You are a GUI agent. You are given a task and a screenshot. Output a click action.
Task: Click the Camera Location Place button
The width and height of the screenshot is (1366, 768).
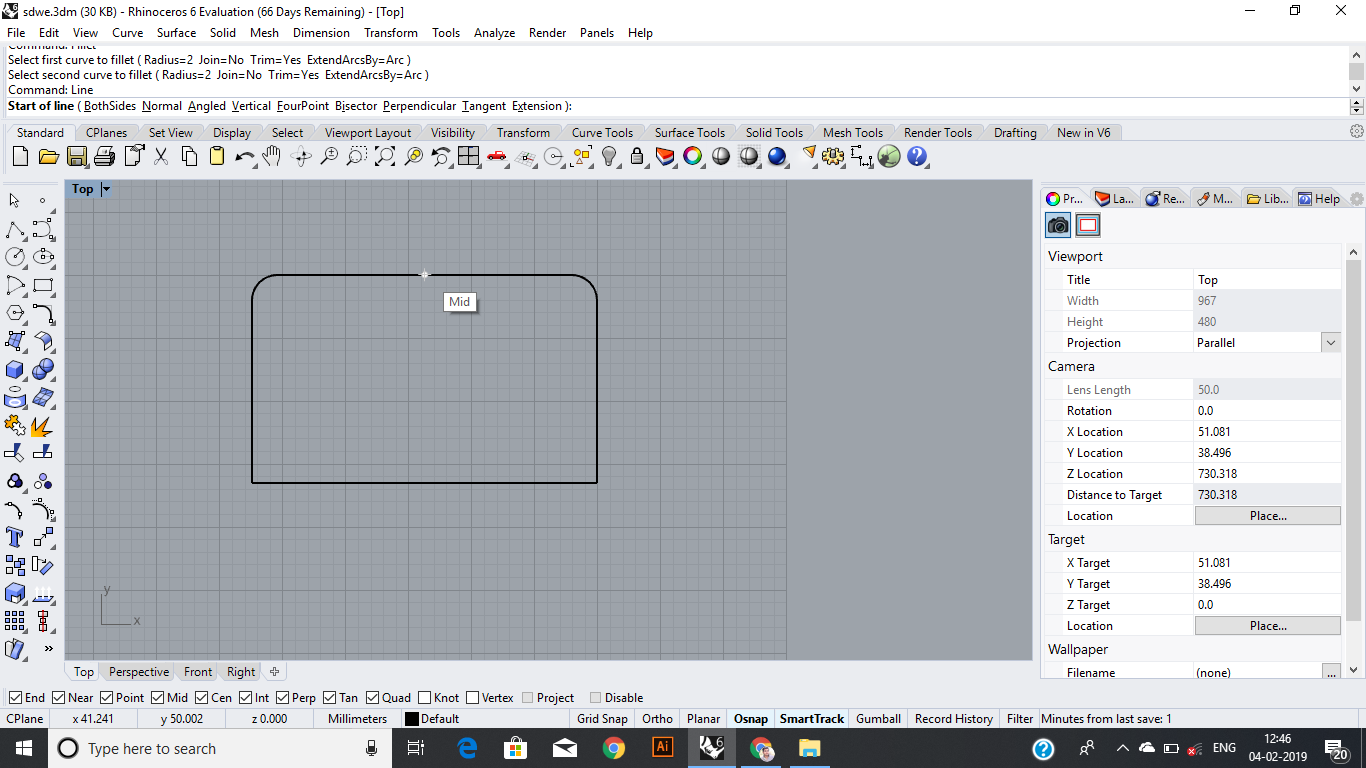click(x=1268, y=516)
